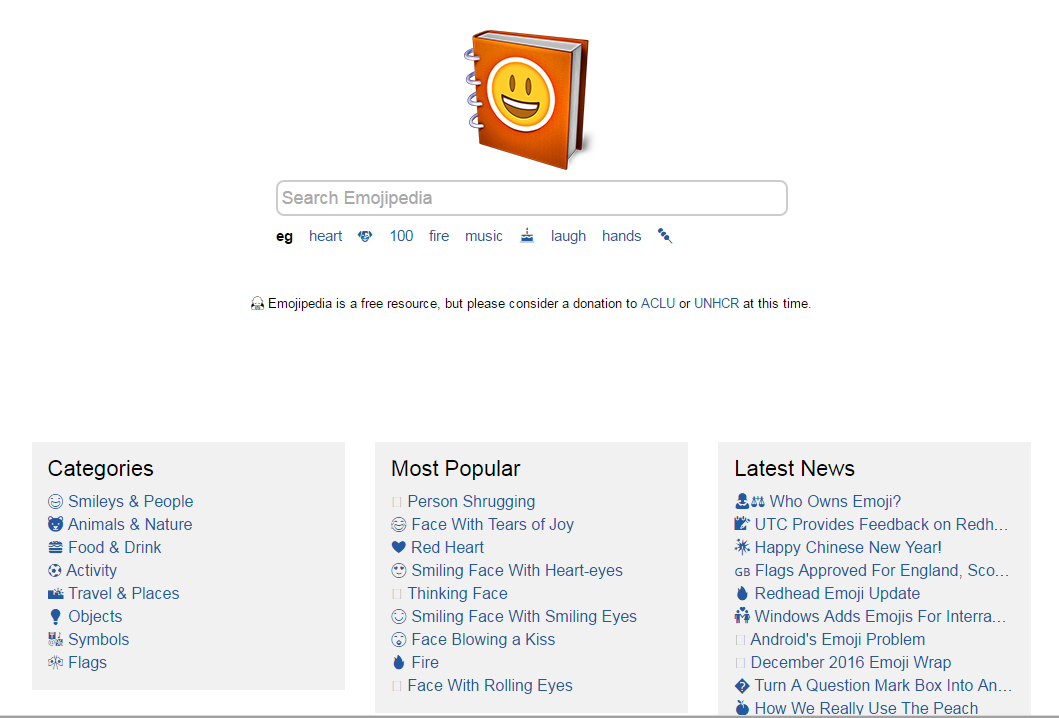
Task: Read Happy Chinese New Year article
Action: click(848, 548)
